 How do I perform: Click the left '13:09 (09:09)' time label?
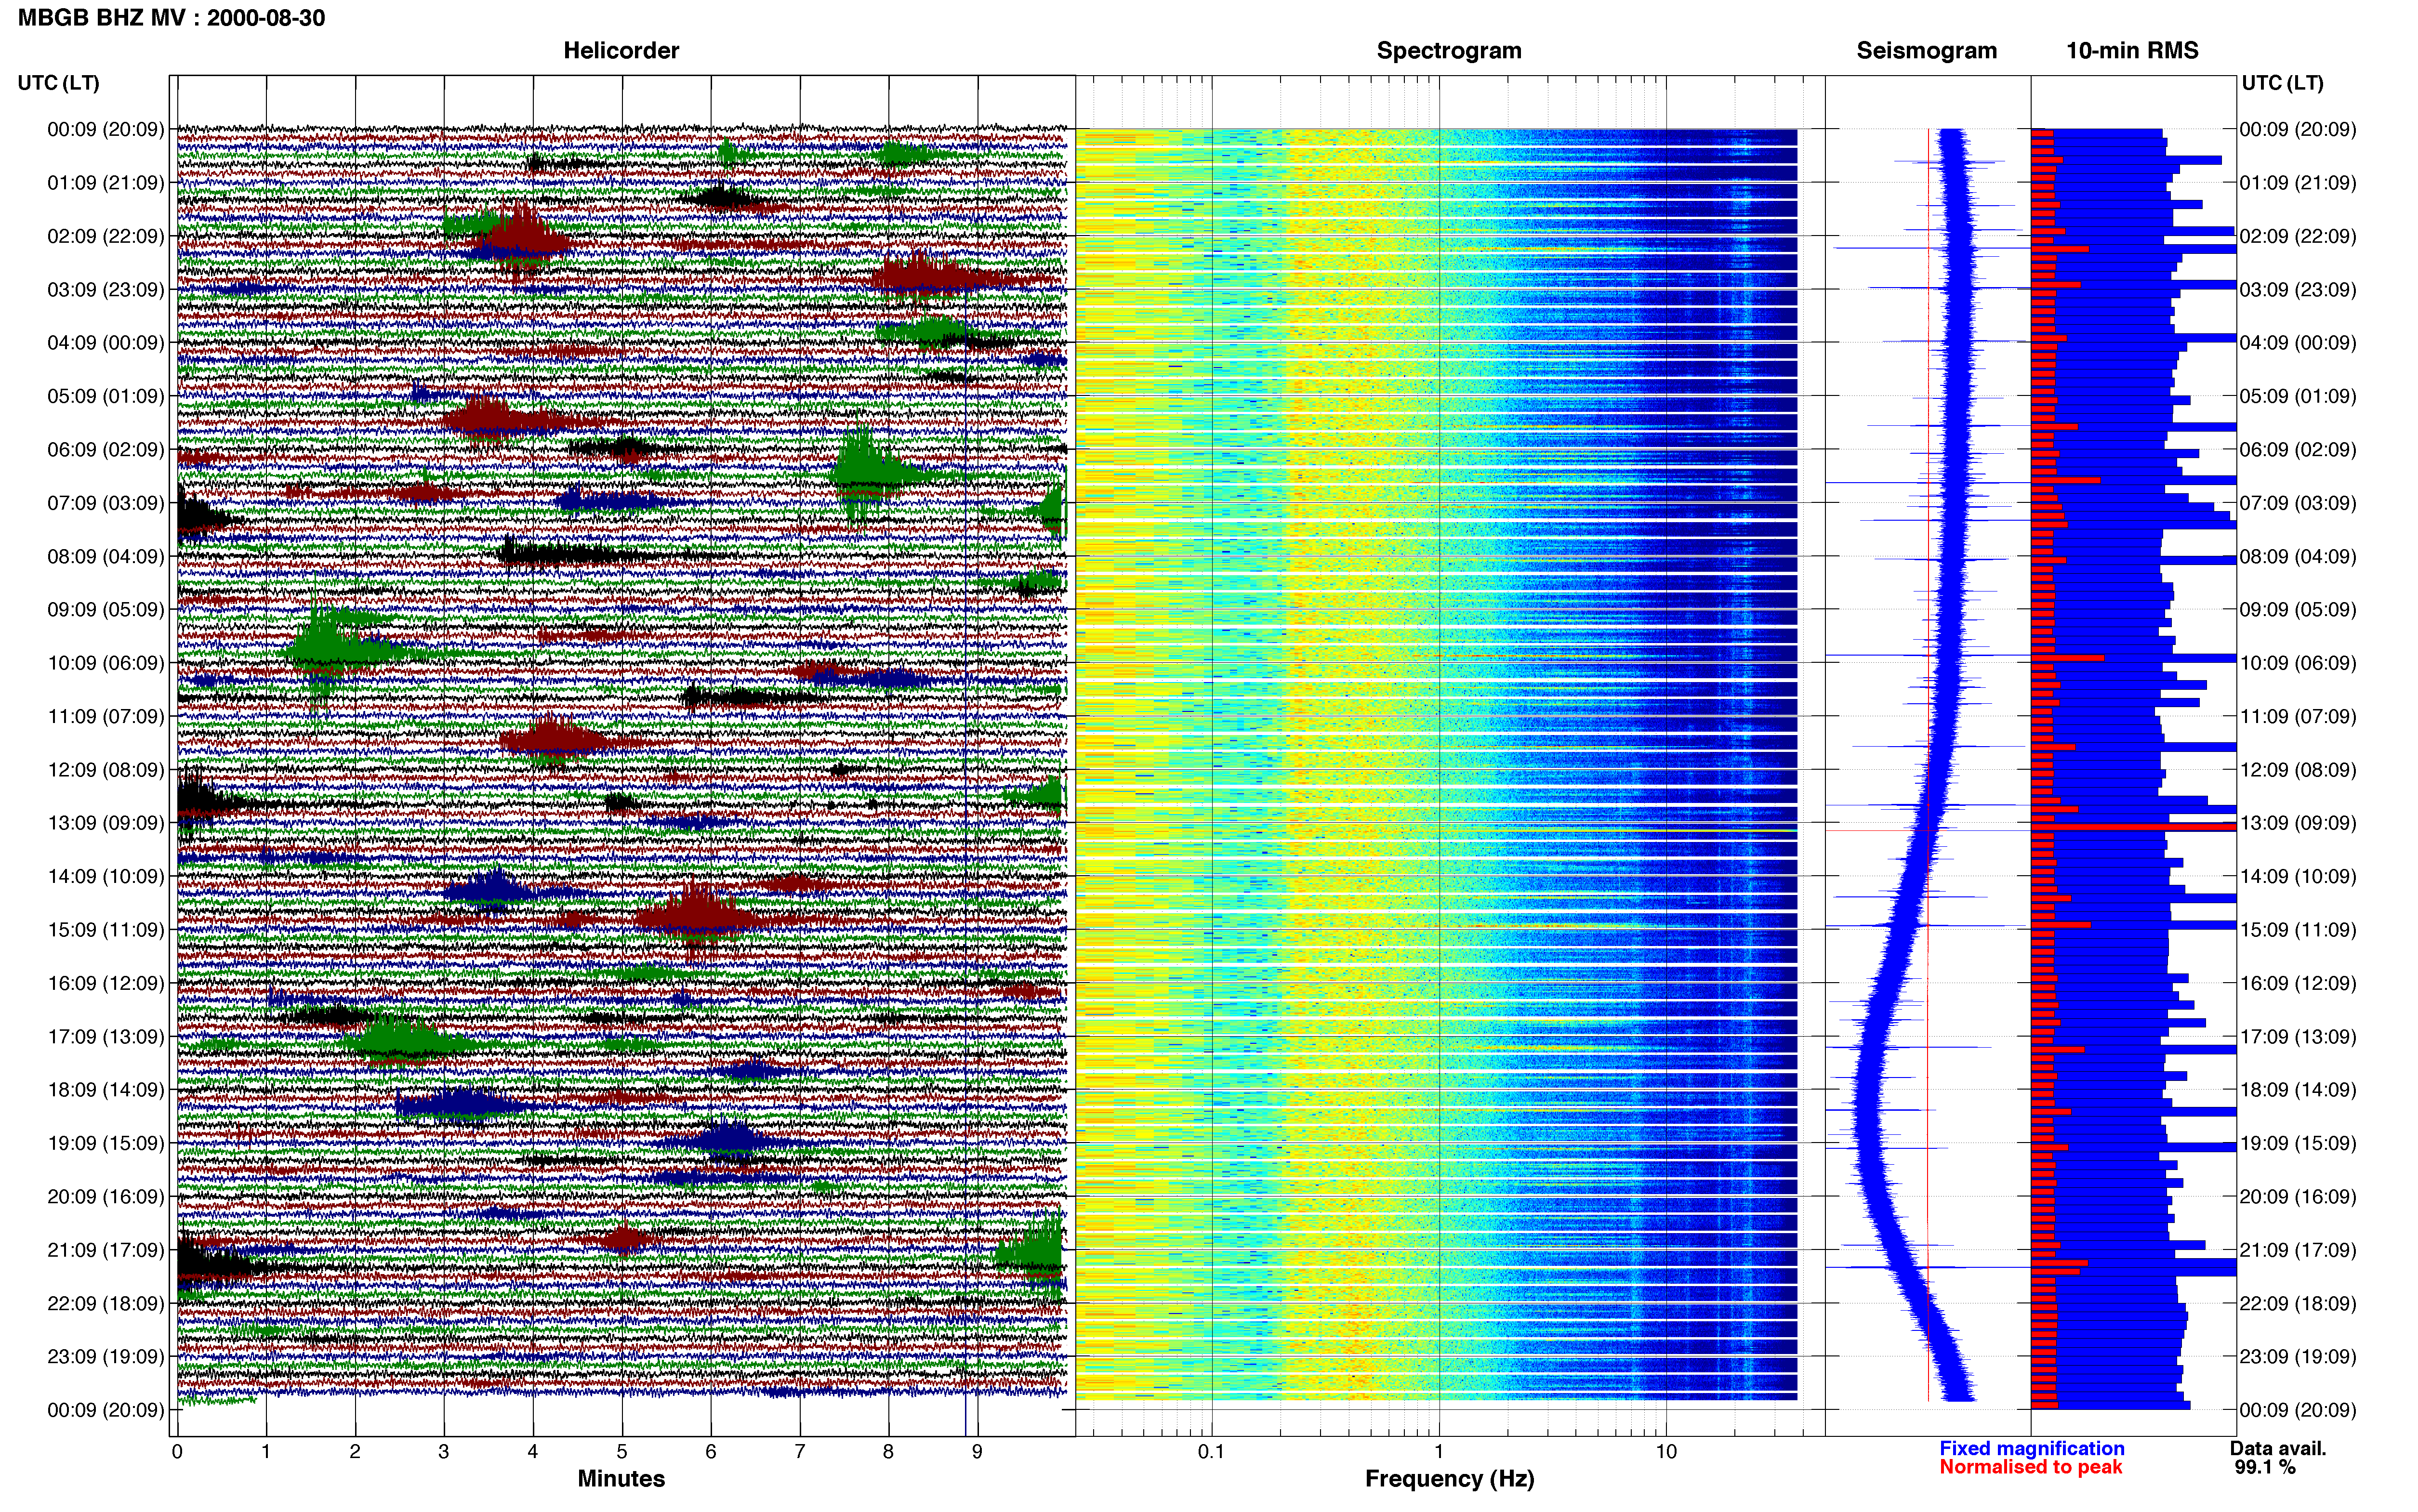[x=105, y=823]
